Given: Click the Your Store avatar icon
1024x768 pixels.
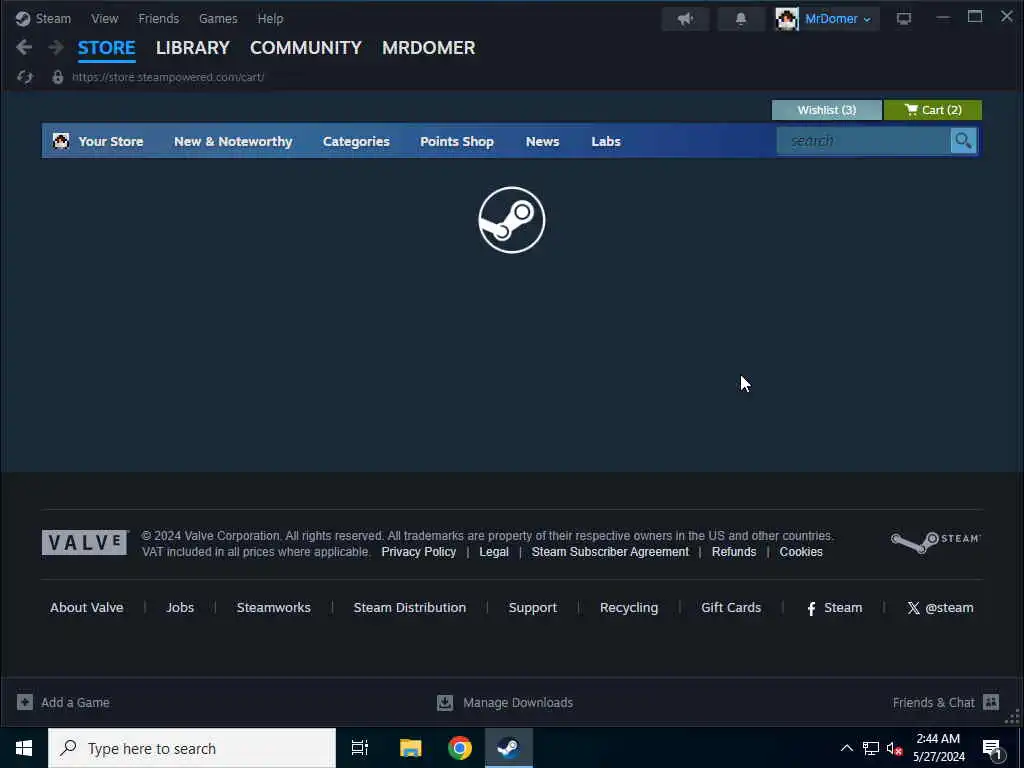Looking at the screenshot, I should point(61,141).
